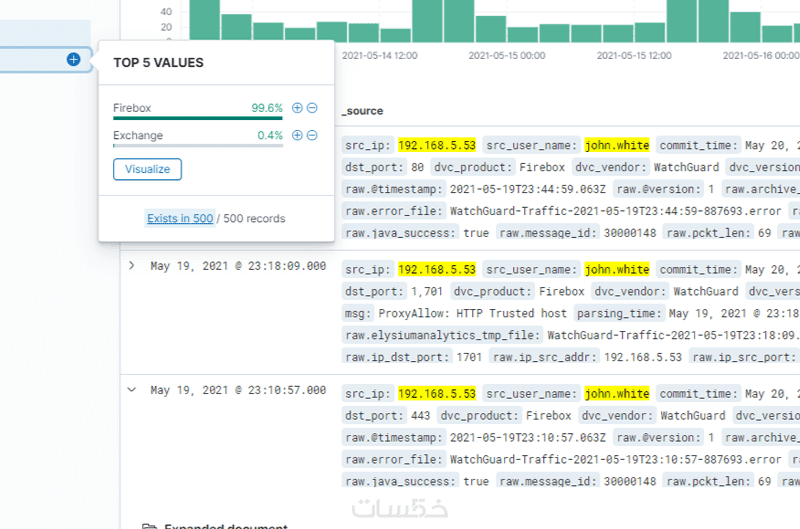Add field using the blue plus icon in the sidebar

73,59
